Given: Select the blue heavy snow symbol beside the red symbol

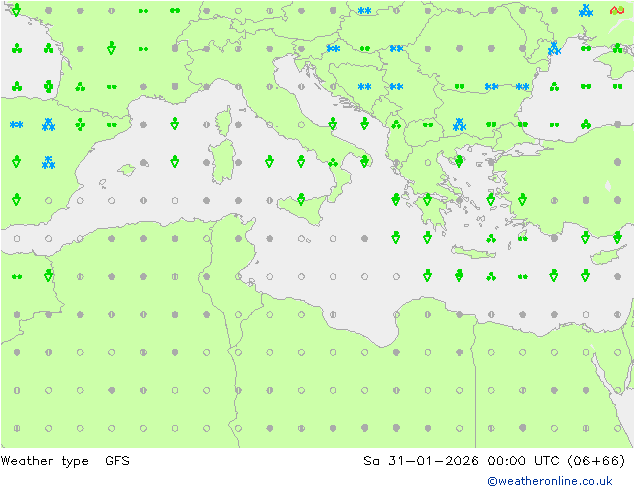Looking at the screenshot, I should click(x=585, y=11).
